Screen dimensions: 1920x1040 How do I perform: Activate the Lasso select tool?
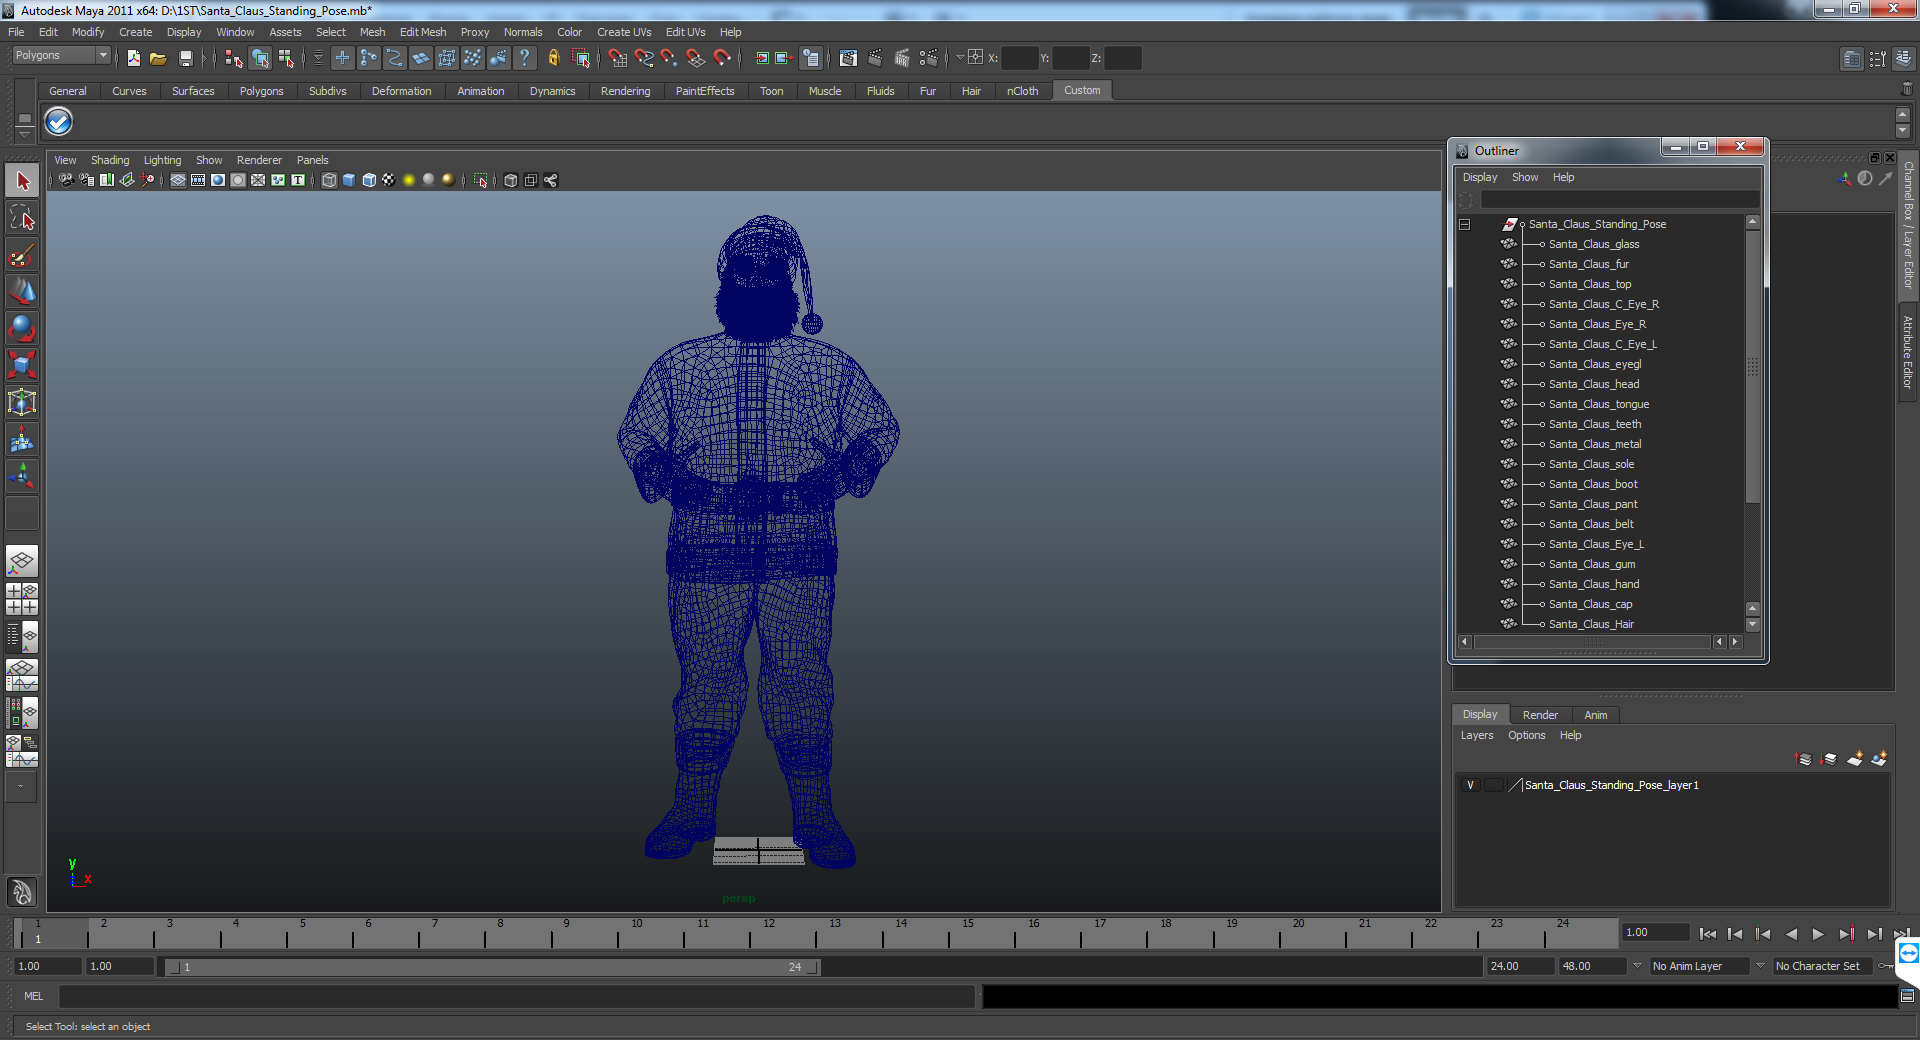click(22, 218)
